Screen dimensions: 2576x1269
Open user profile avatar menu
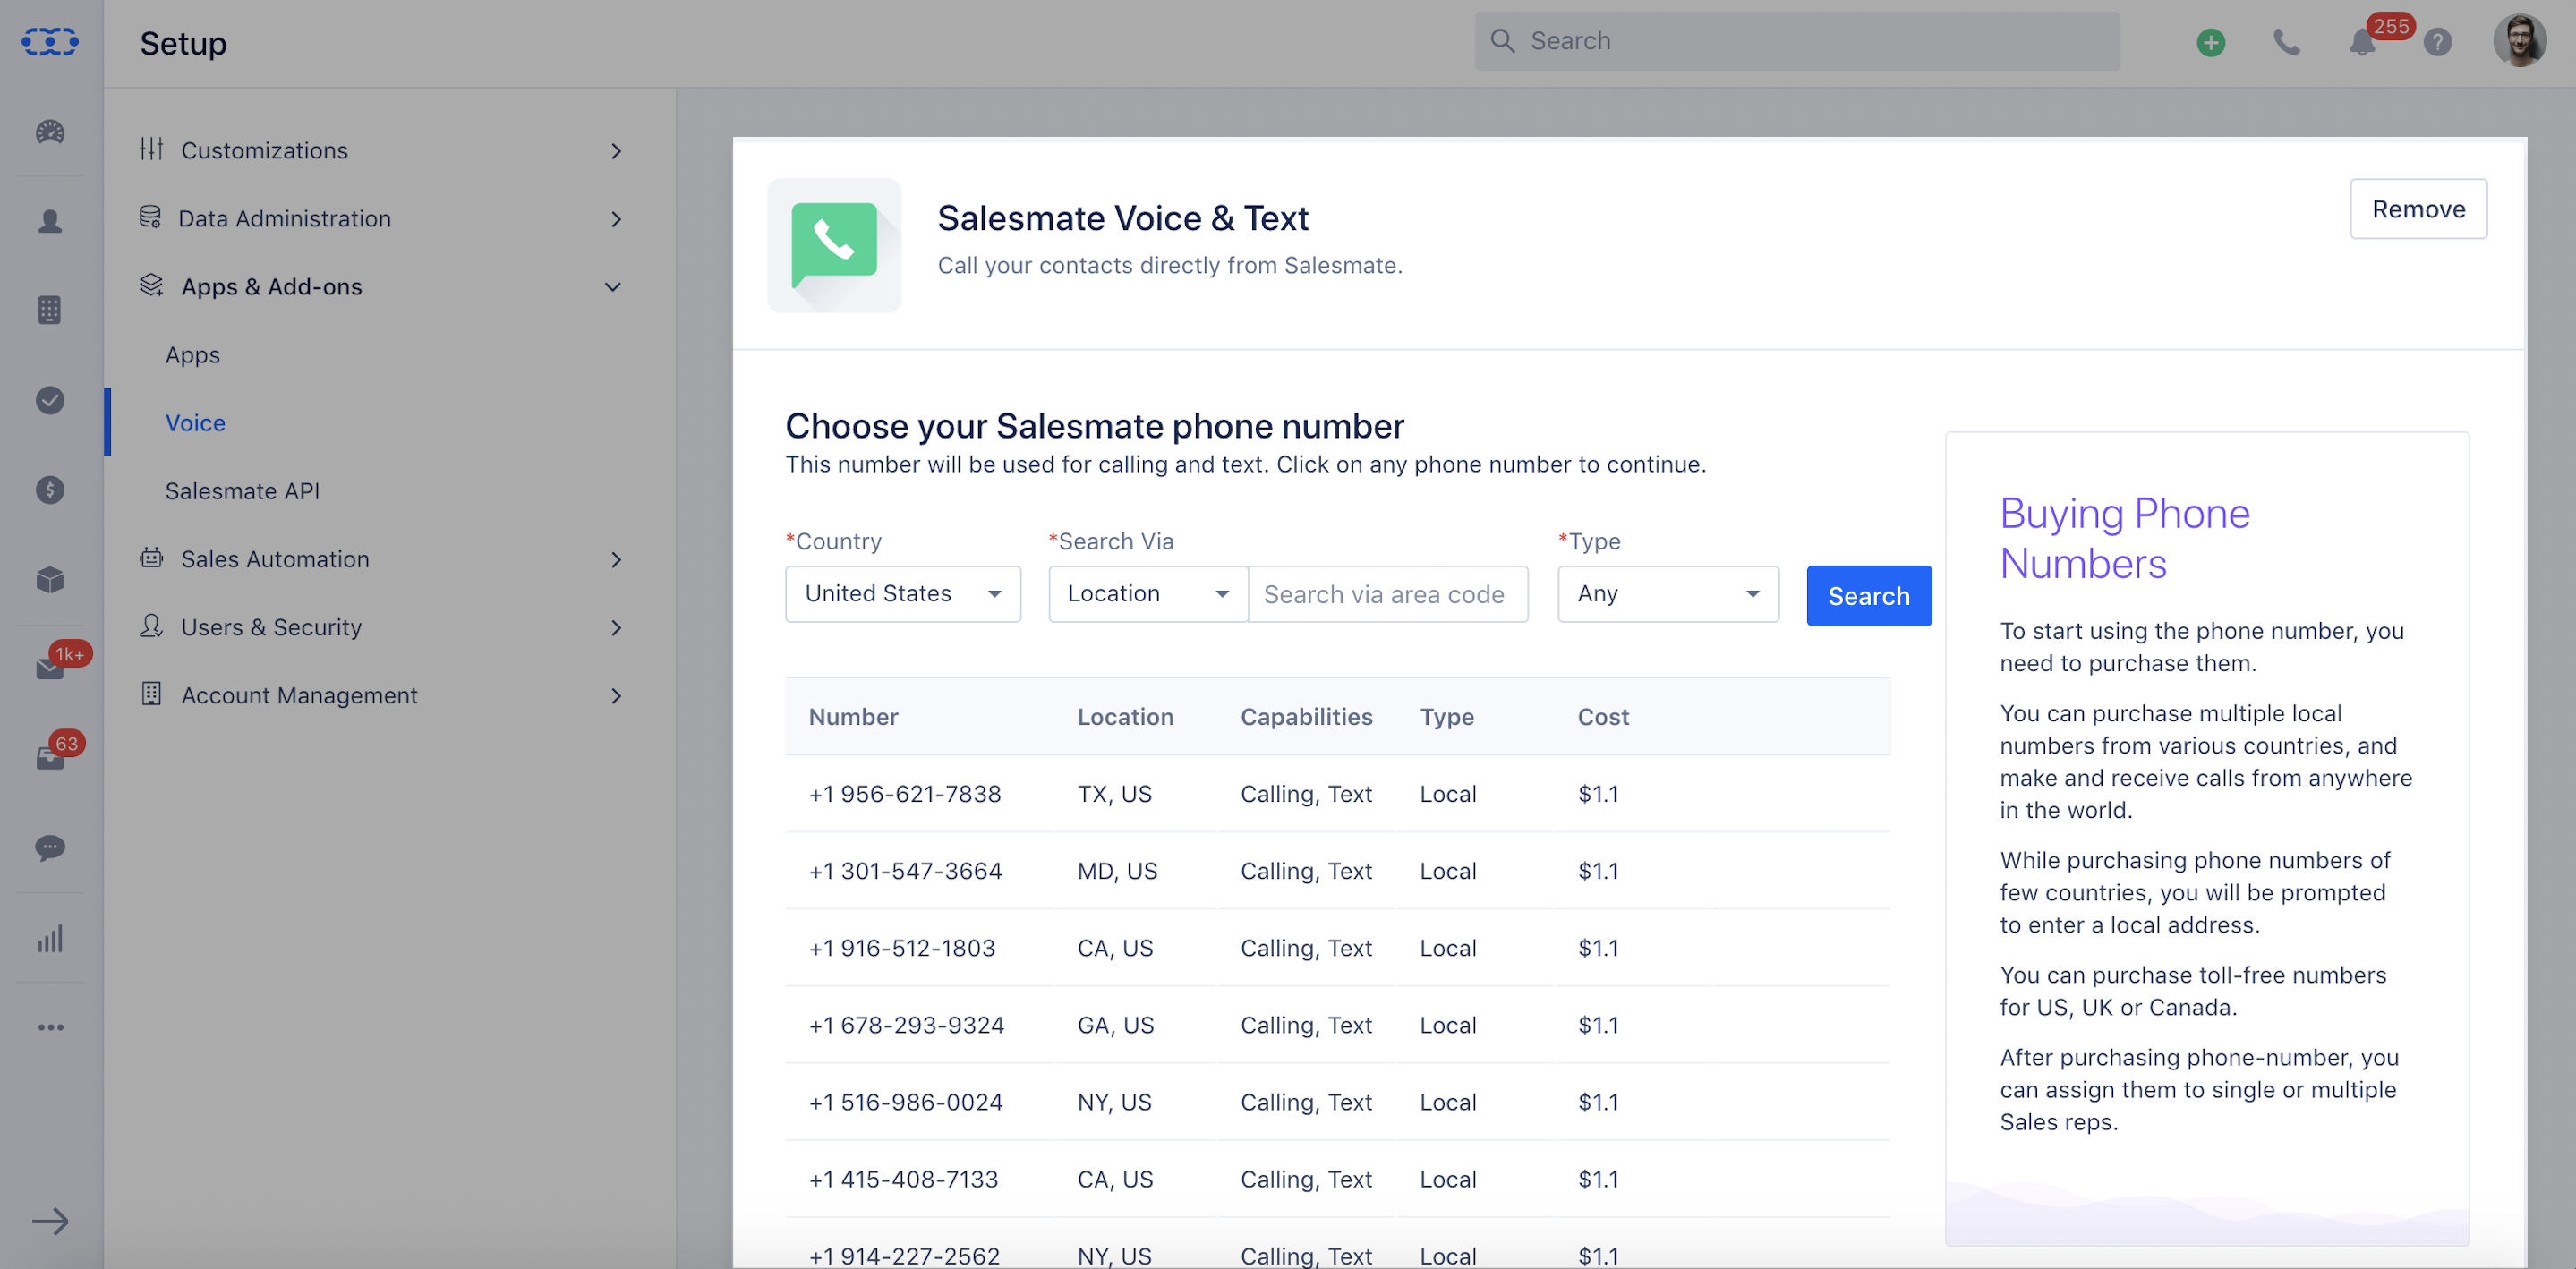(2518, 42)
